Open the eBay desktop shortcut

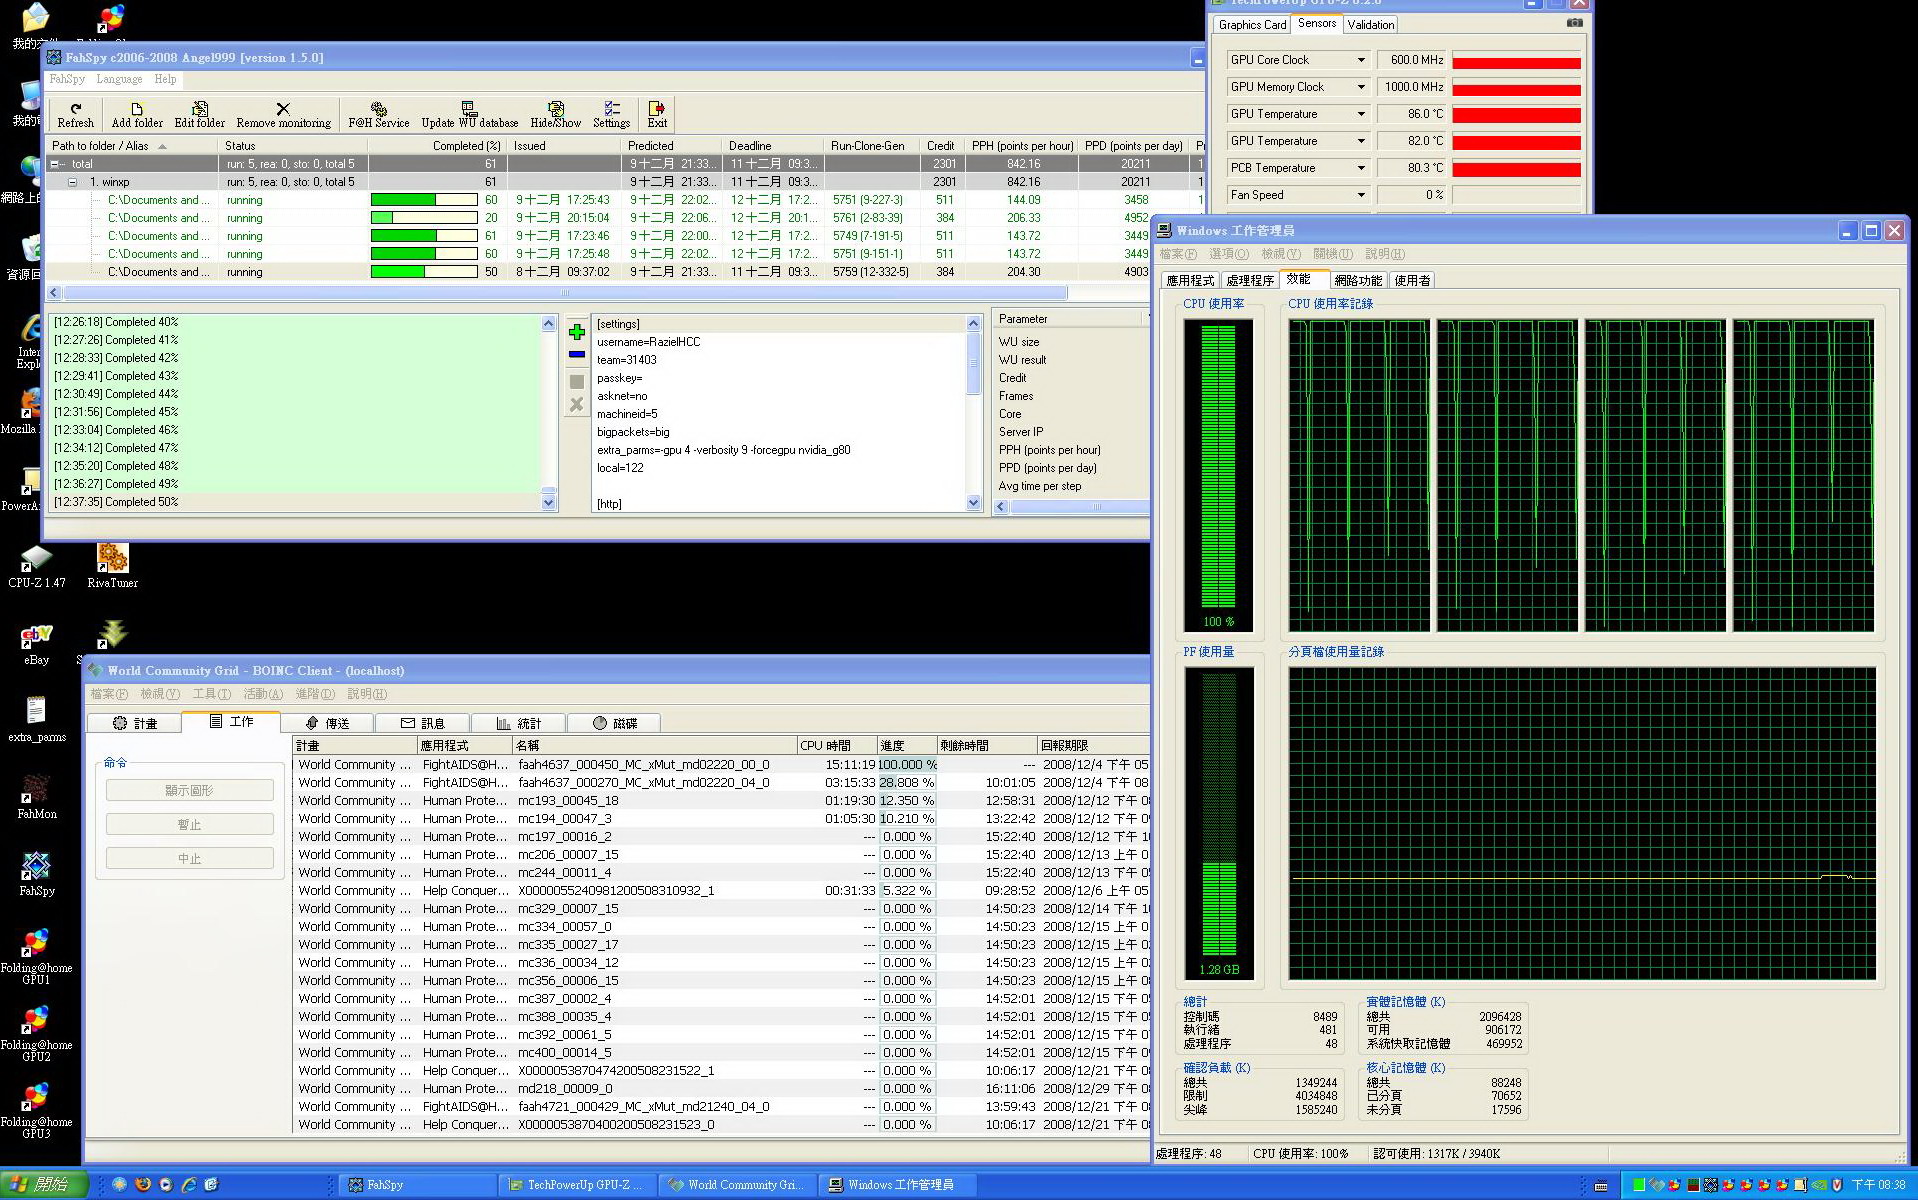37,643
